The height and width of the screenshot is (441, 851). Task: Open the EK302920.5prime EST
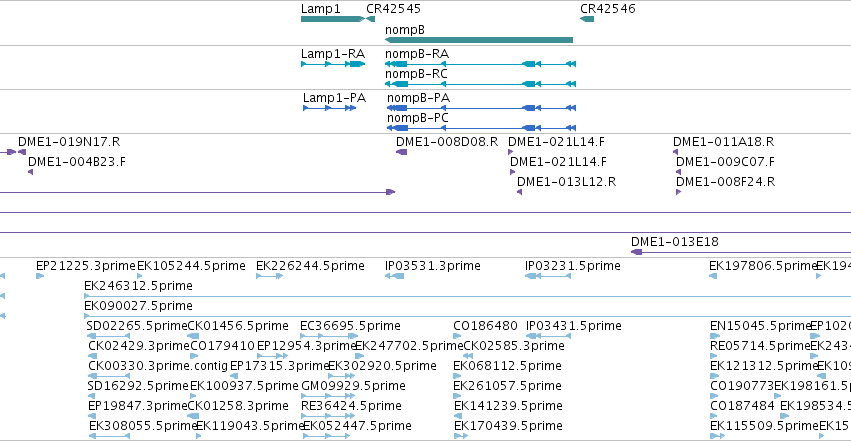coord(341,376)
